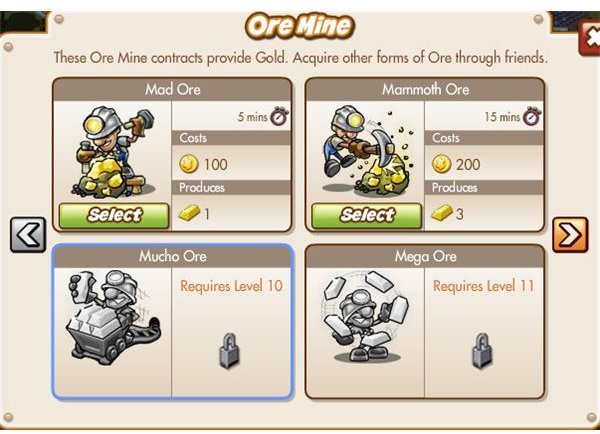Click the Mucho Ore title header
This screenshot has width=600, height=434.
(173, 256)
